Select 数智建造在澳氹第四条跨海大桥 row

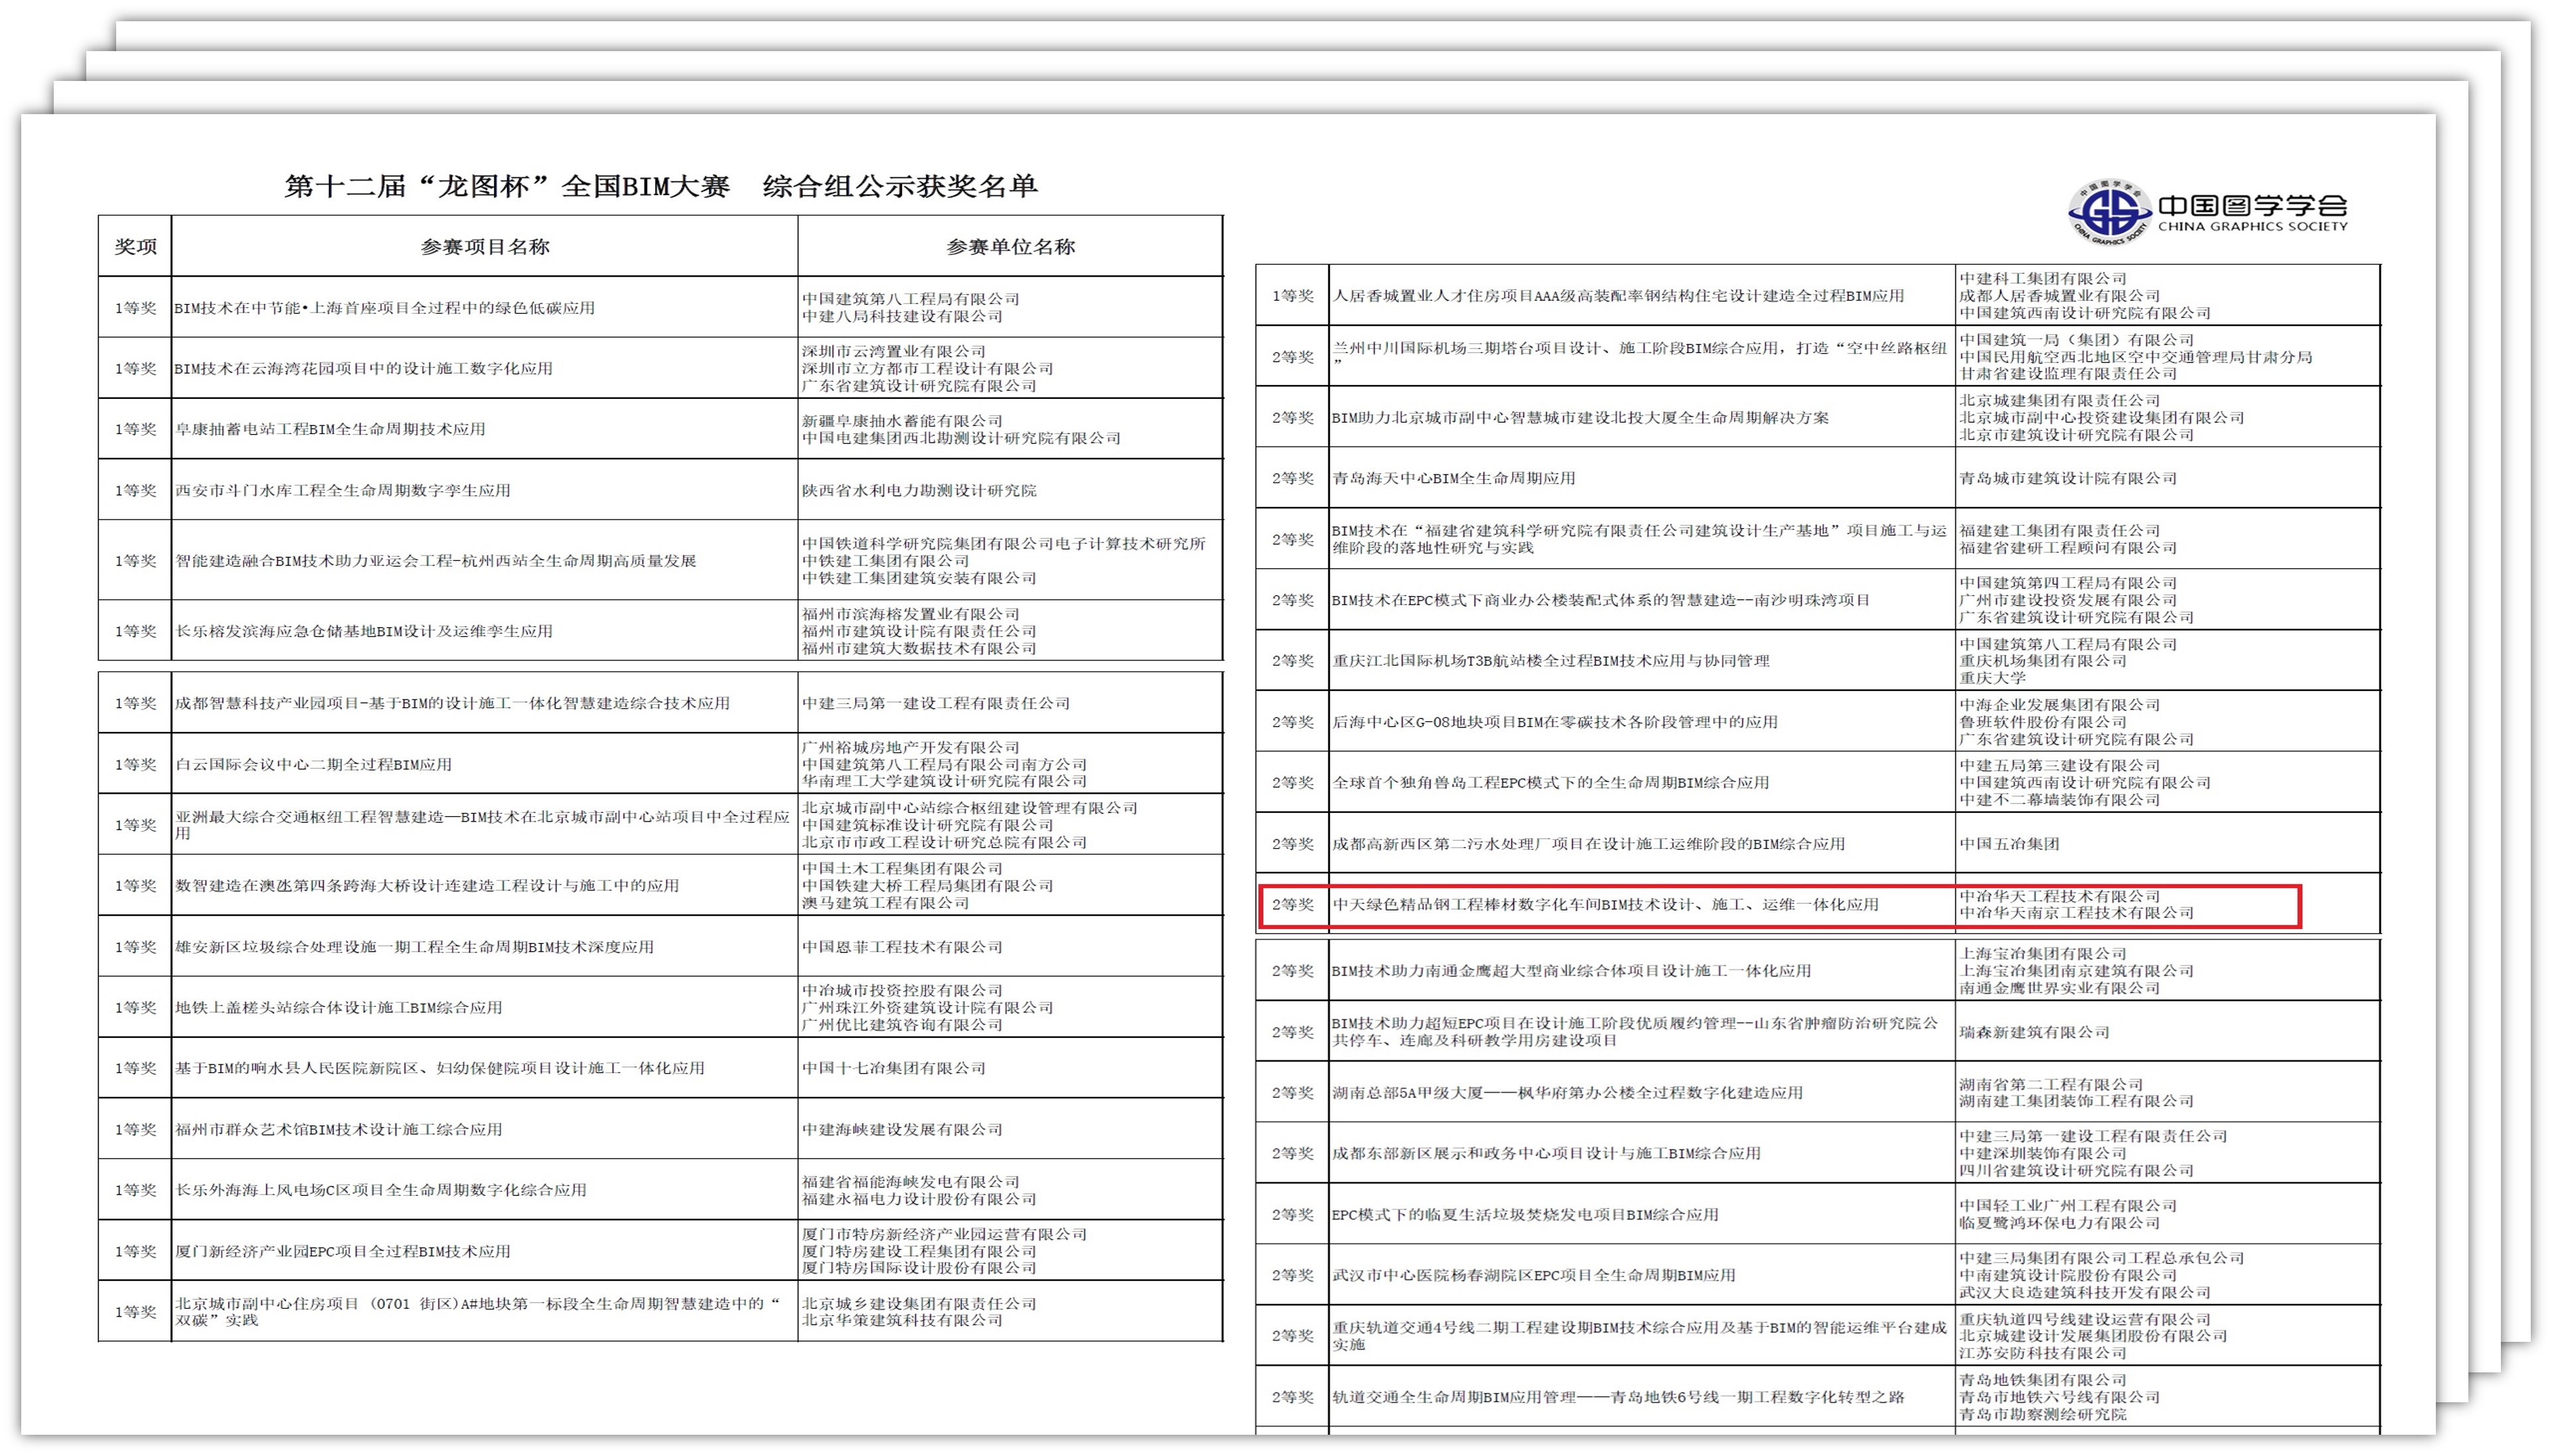pyautogui.click(x=660, y=885)
